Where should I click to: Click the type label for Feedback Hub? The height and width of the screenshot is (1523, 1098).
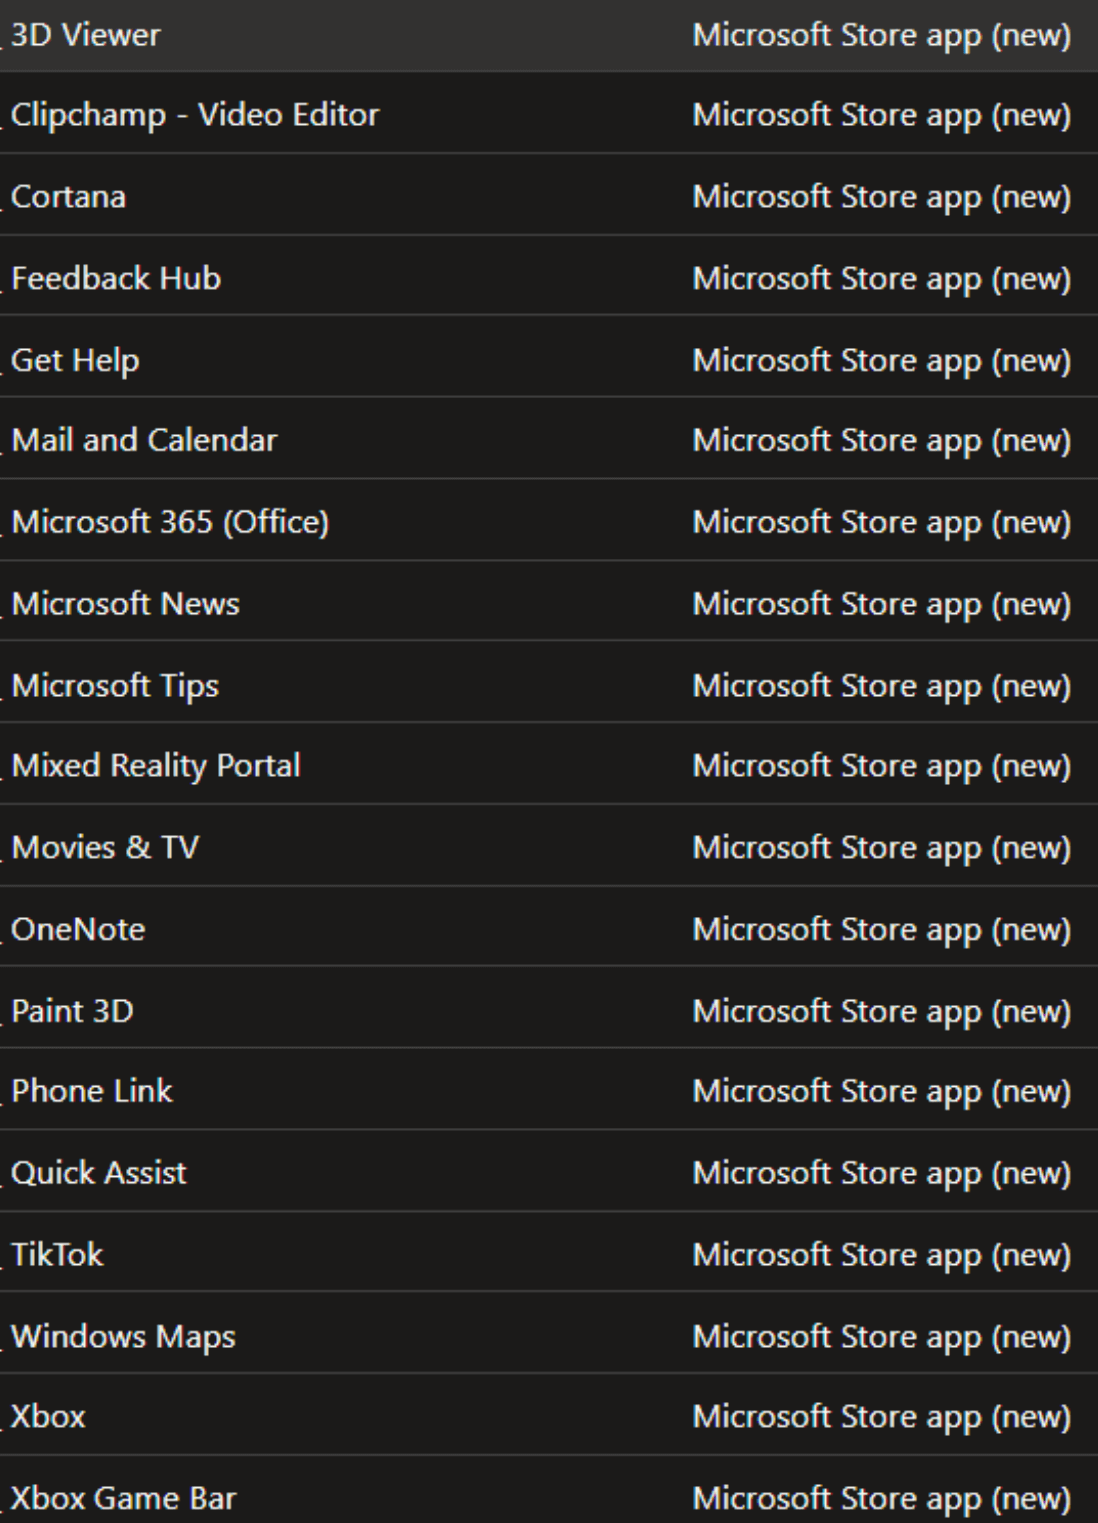(x=882, y=279)
